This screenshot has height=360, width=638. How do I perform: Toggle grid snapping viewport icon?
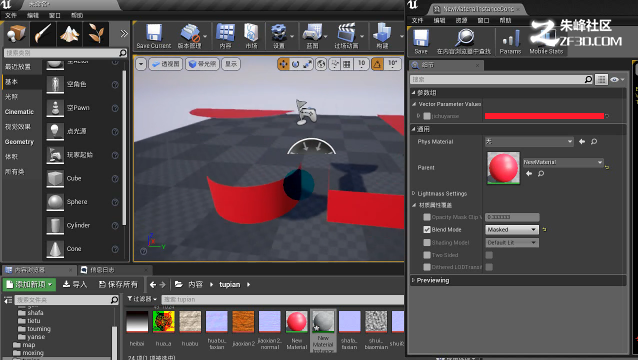tap(347, 64)
